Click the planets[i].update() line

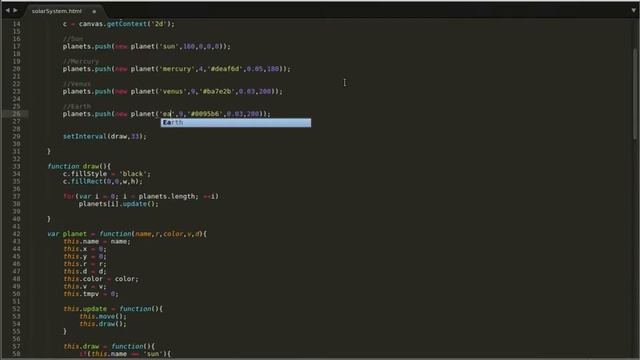[118, 204]
